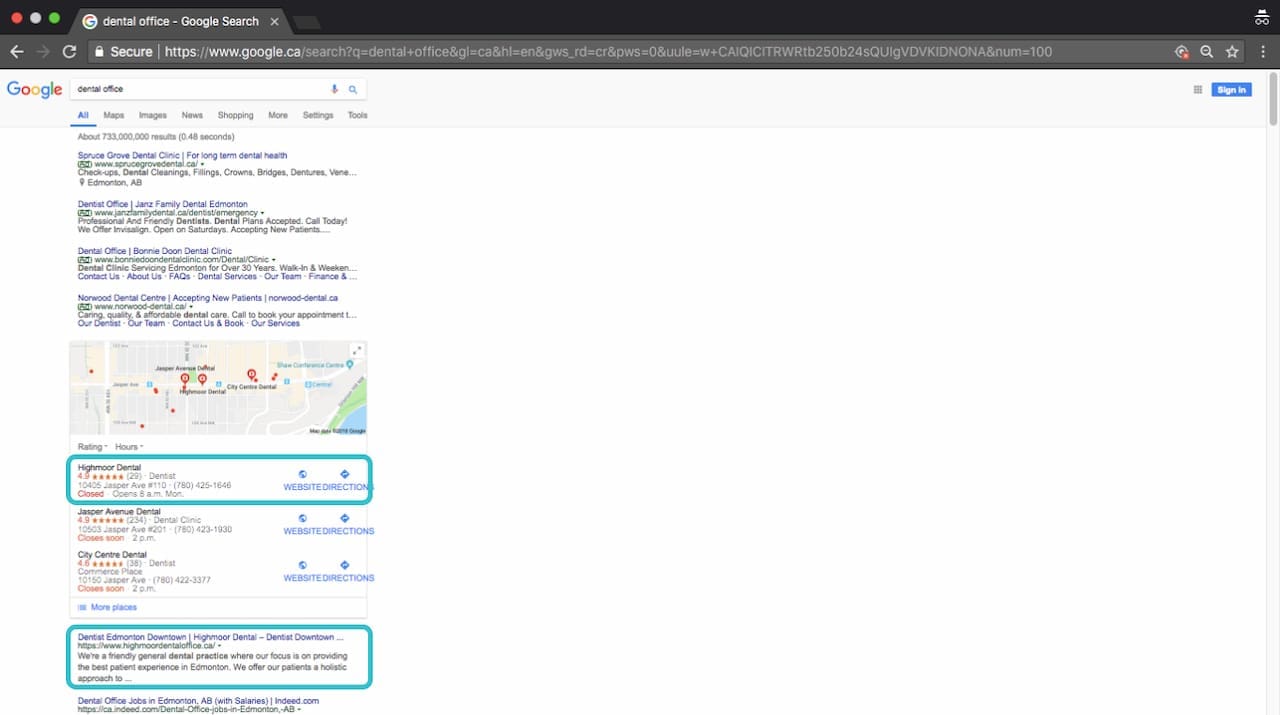This screenshot has height=715, width=1280.
Task: Open search Settings menu
Action: pyautogui.click(x=318, y=115)
